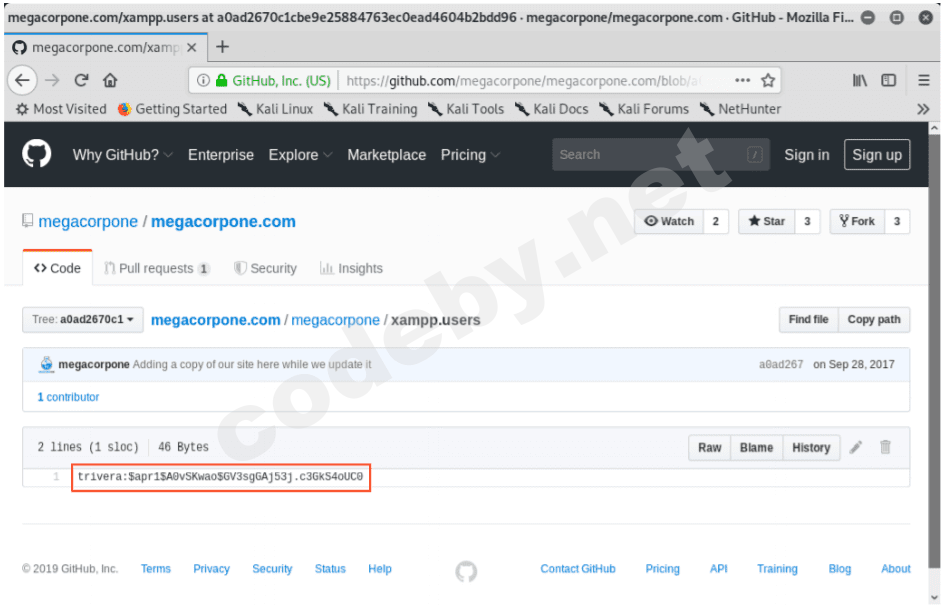Expand the Pricing dropdown in header
The width and height of the screenshot is (943, 609).
[470, 155]
